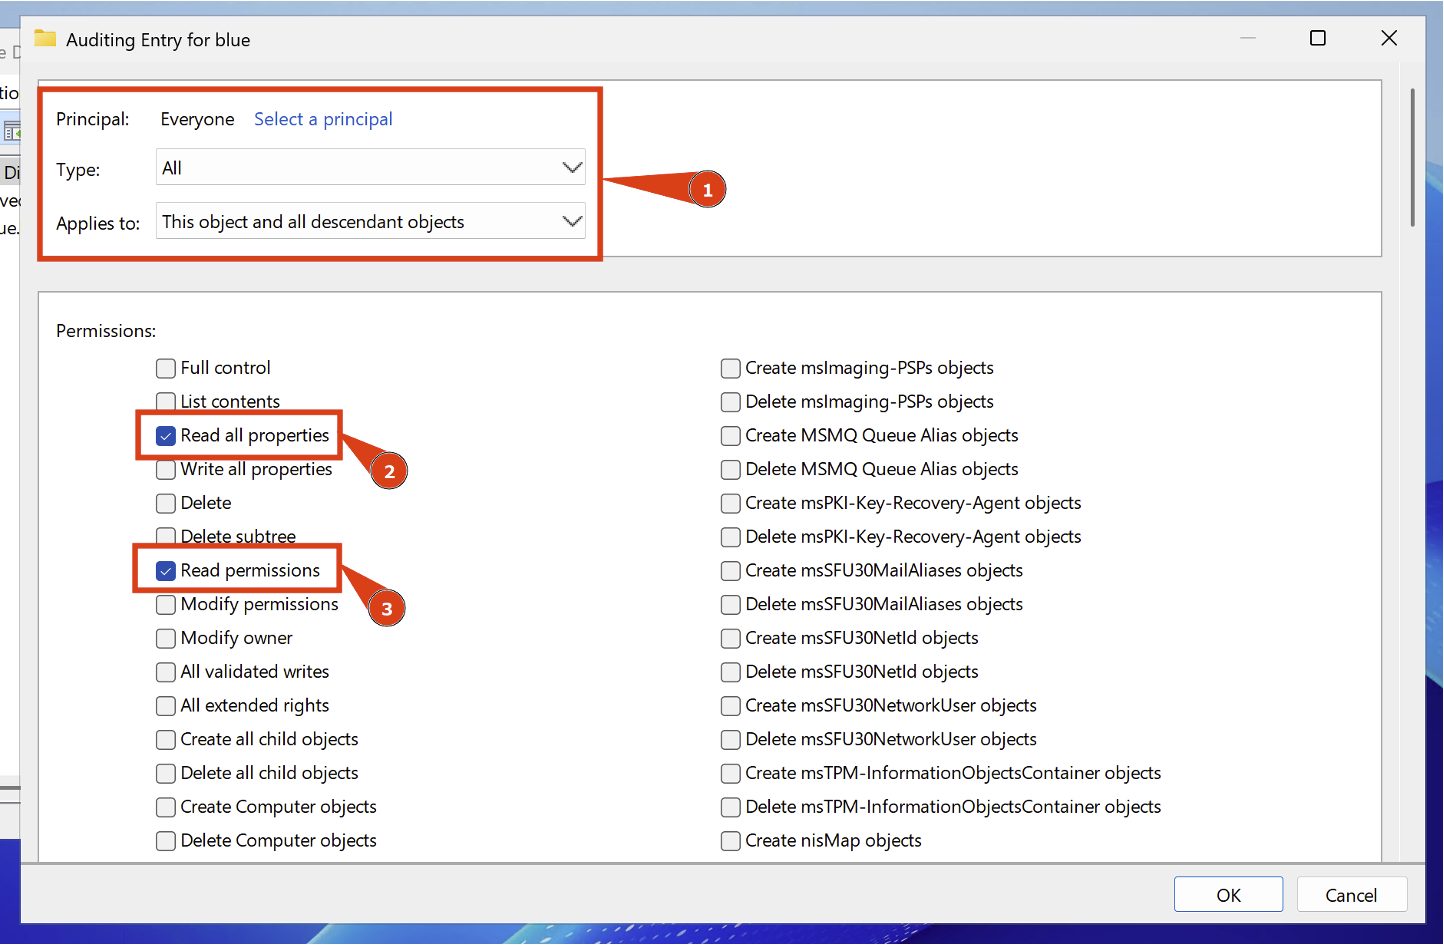Screen dimensions: 1444x945
Task: Enable All validated writes
Action: tap(165, 672)
